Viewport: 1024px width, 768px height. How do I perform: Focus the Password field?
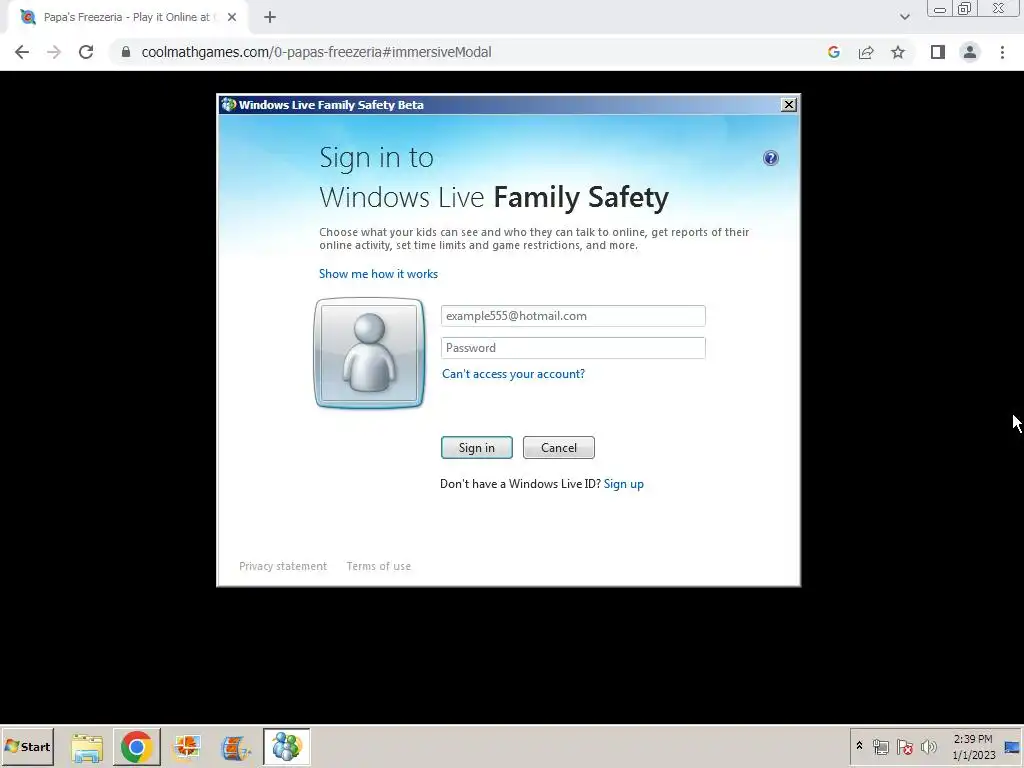click(573, 348)
